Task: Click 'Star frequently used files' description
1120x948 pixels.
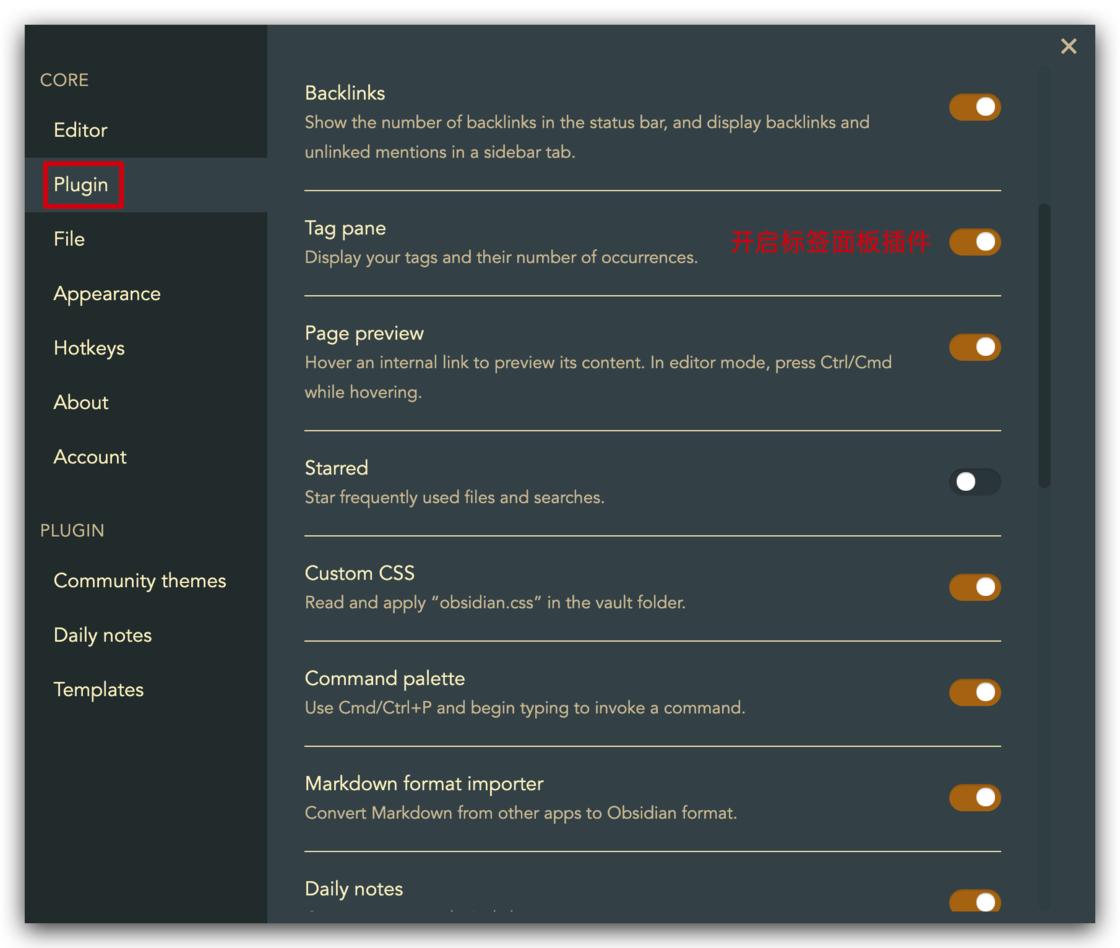Action: (454, 497)
